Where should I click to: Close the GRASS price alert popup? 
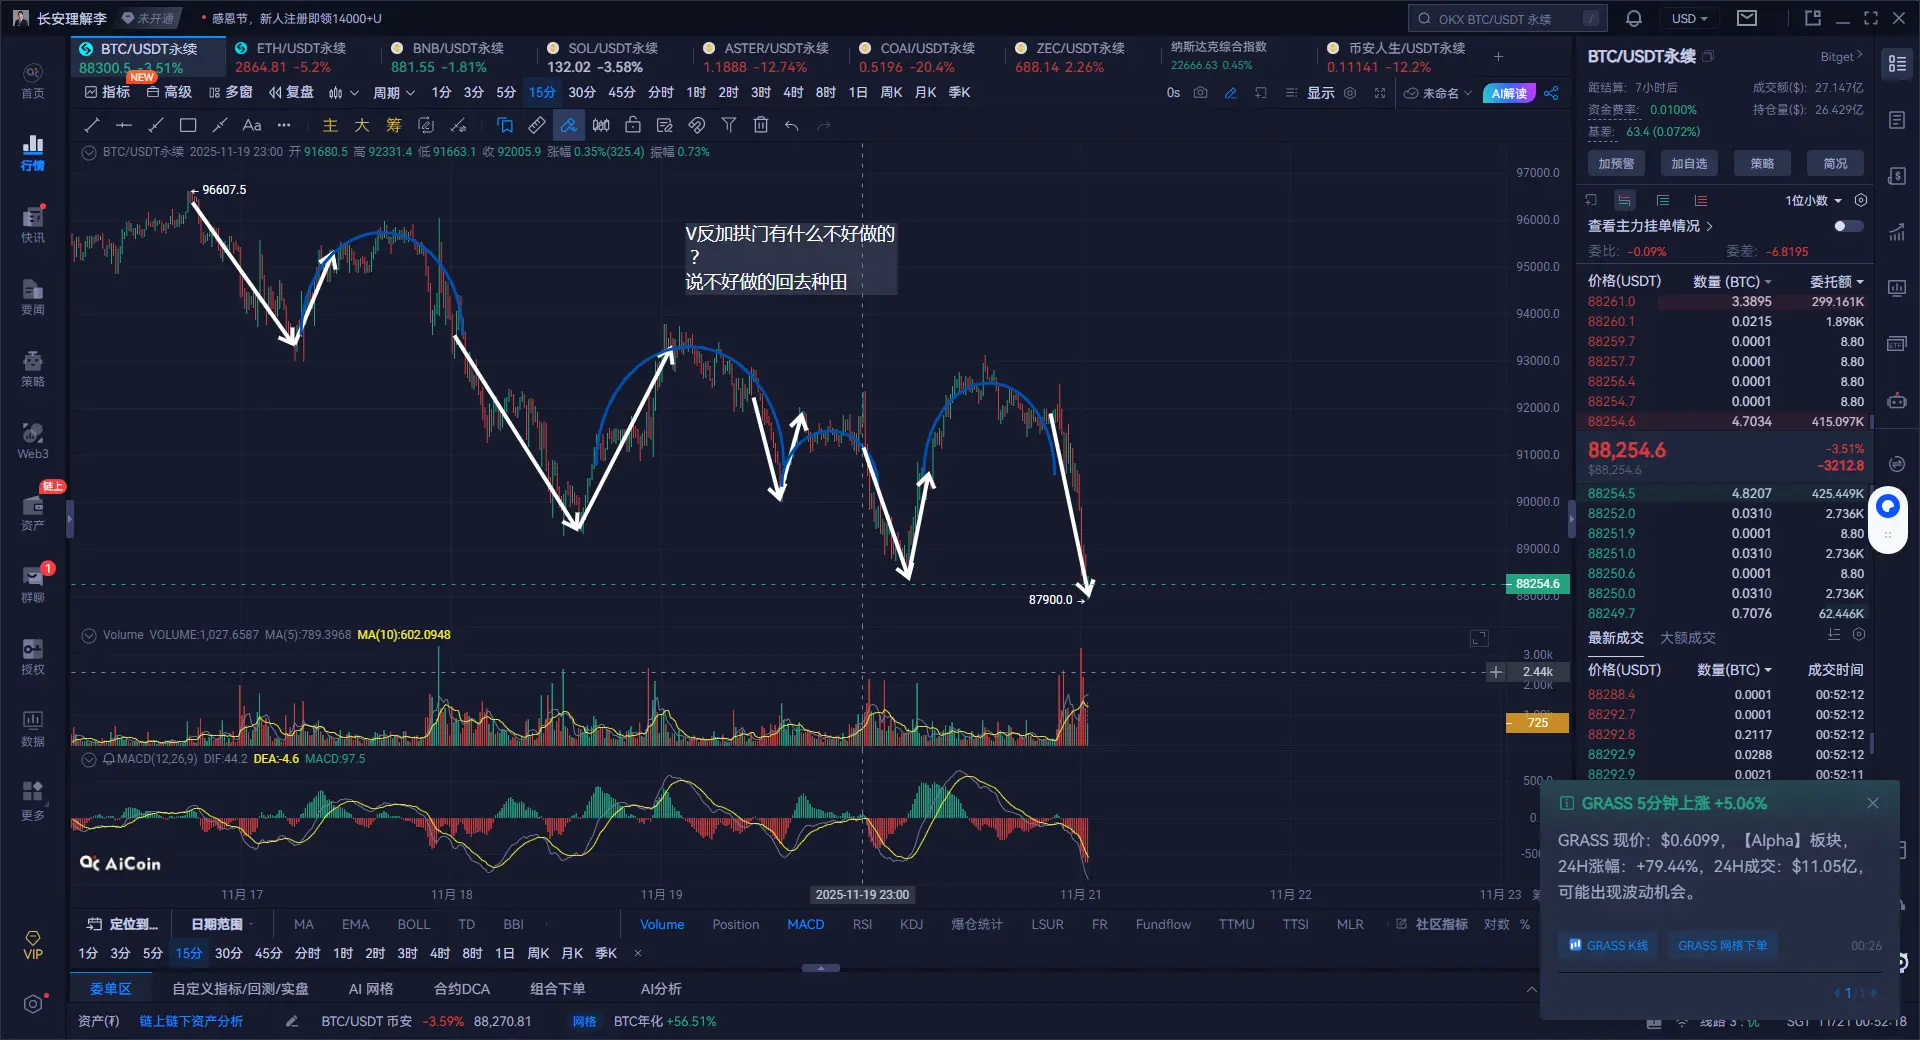point(1873,803)
